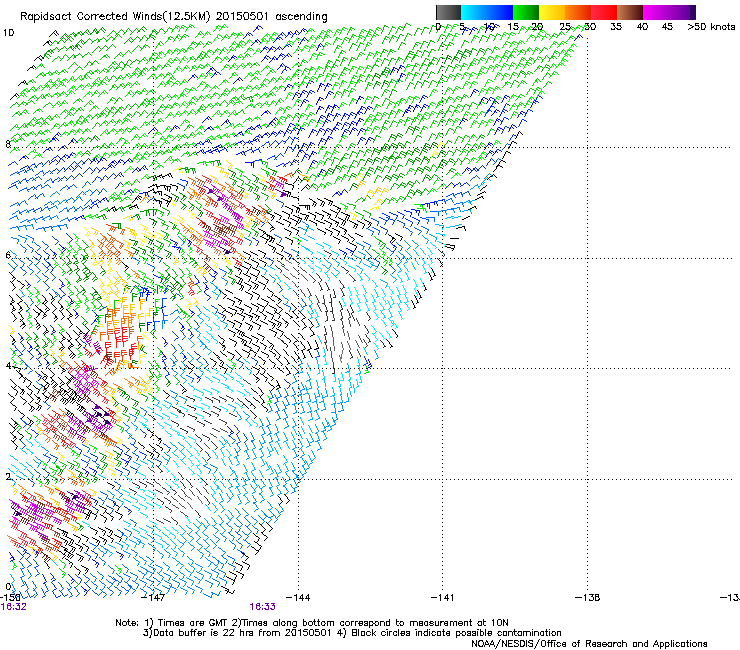Click the cyan-blue 5-15 knots legend segment
The image size is (740, 650).
pyautogui.click(x=487, y=12)
